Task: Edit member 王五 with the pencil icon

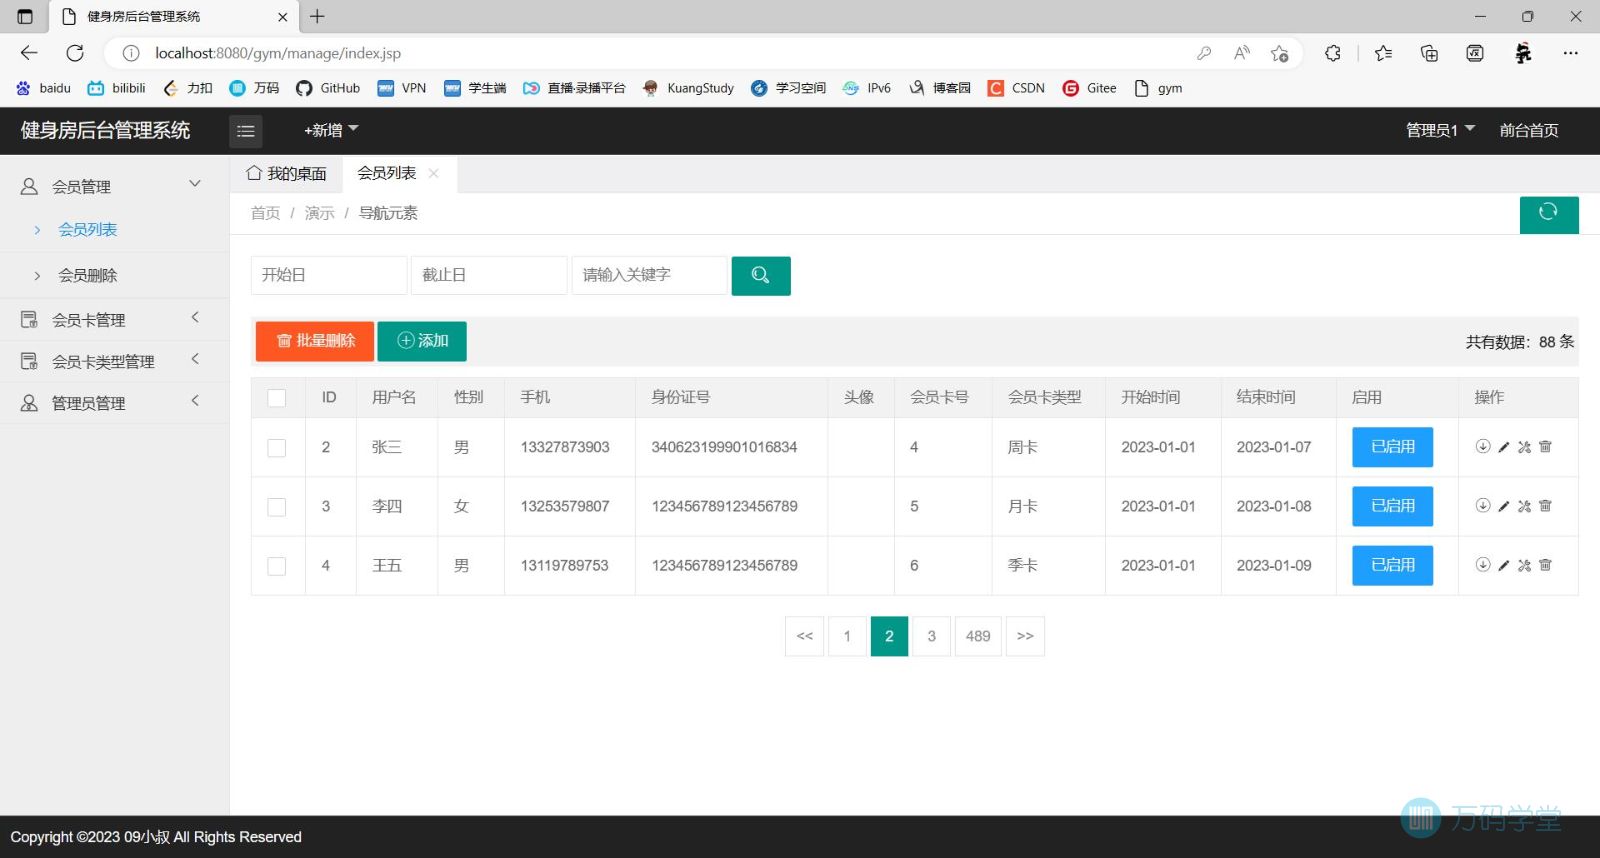Action: tap(1504, 565)
